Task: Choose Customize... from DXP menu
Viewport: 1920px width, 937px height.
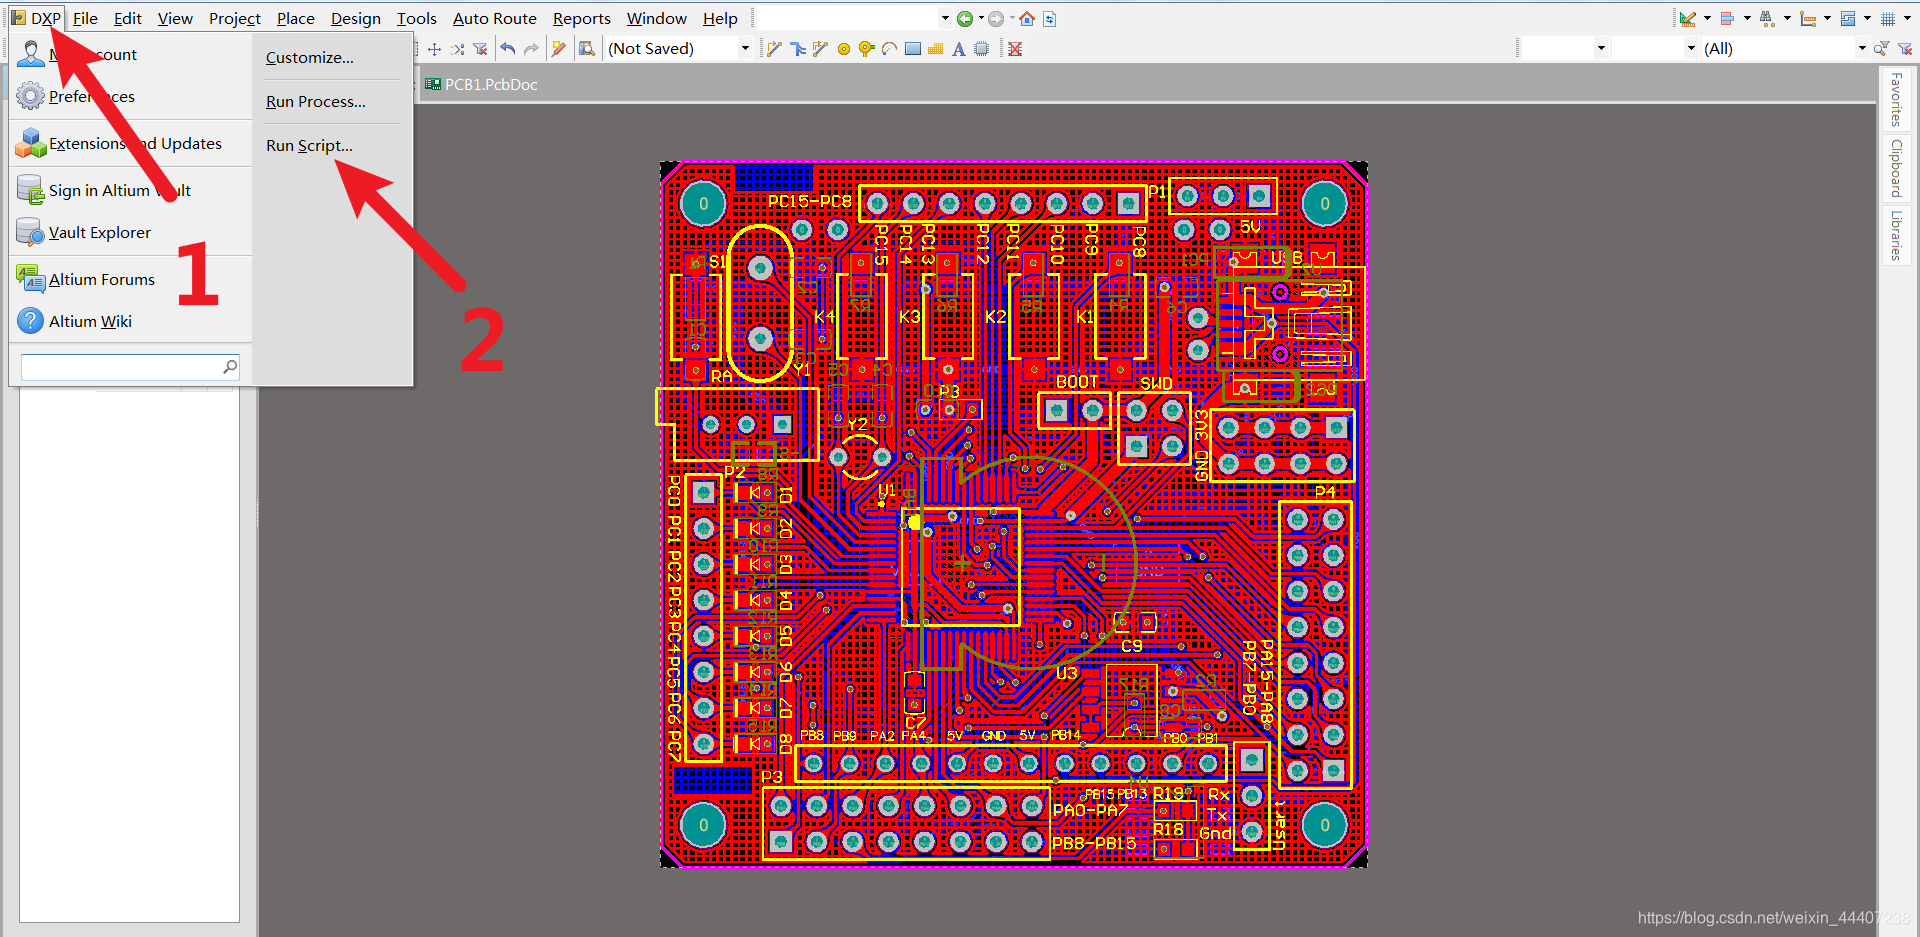Action: coord(310,57)
